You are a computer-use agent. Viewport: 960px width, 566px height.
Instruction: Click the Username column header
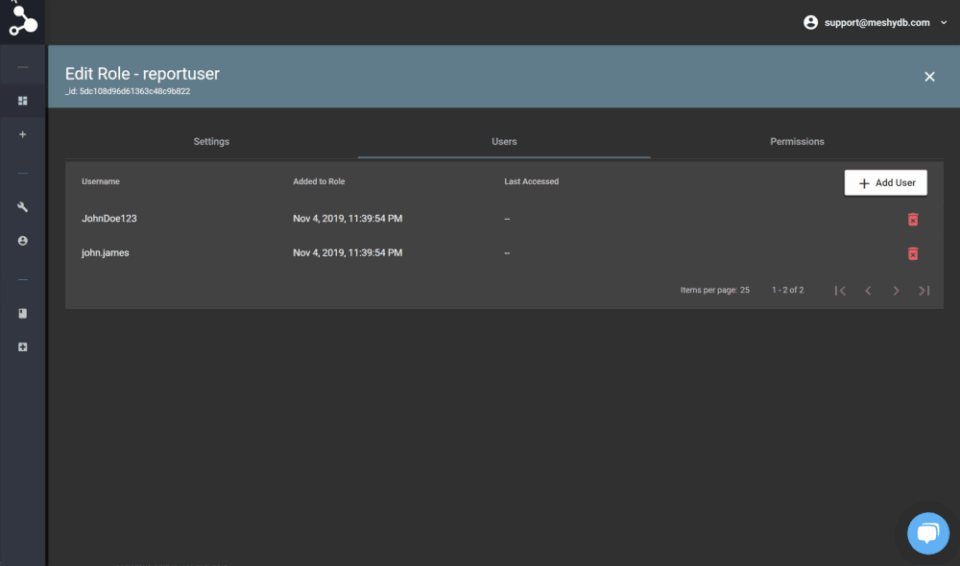pyautogui.click(x=100, y=181)
